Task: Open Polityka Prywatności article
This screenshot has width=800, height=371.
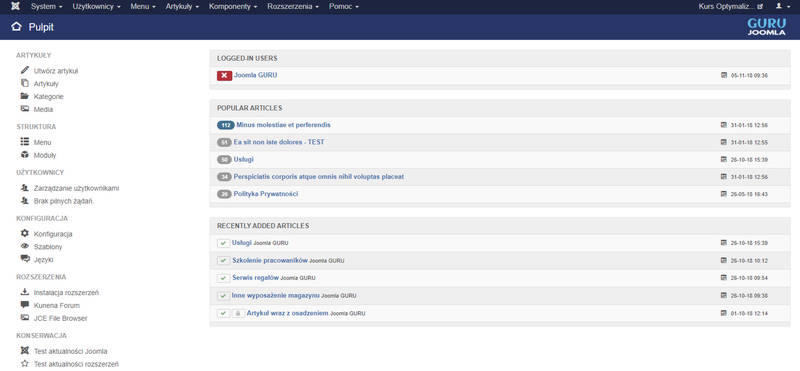Action: pos(266,194)
